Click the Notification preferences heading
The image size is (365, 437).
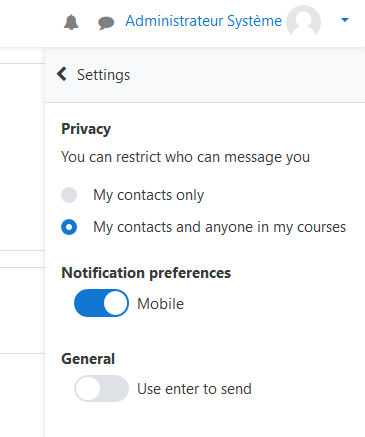click(146, 273)
